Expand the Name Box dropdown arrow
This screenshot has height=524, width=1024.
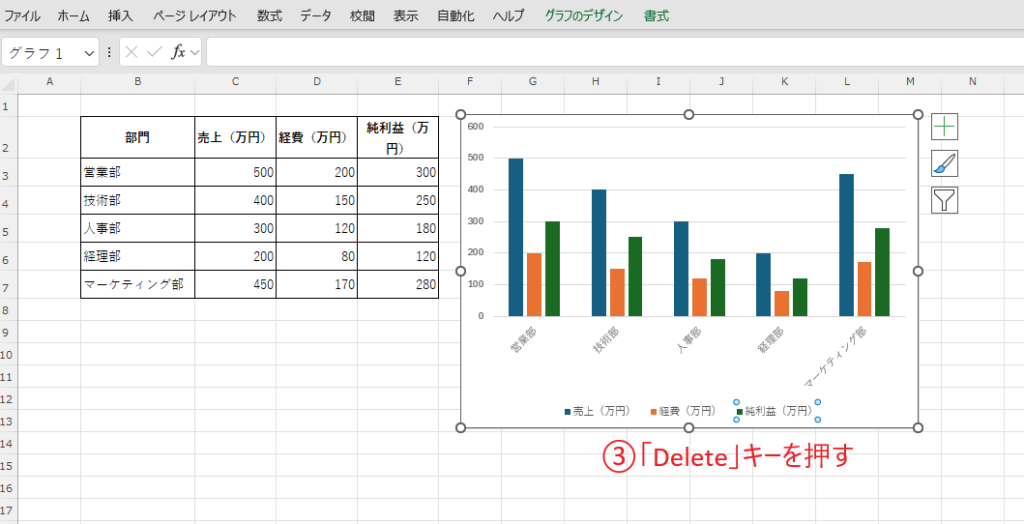(x=89, y=54)
